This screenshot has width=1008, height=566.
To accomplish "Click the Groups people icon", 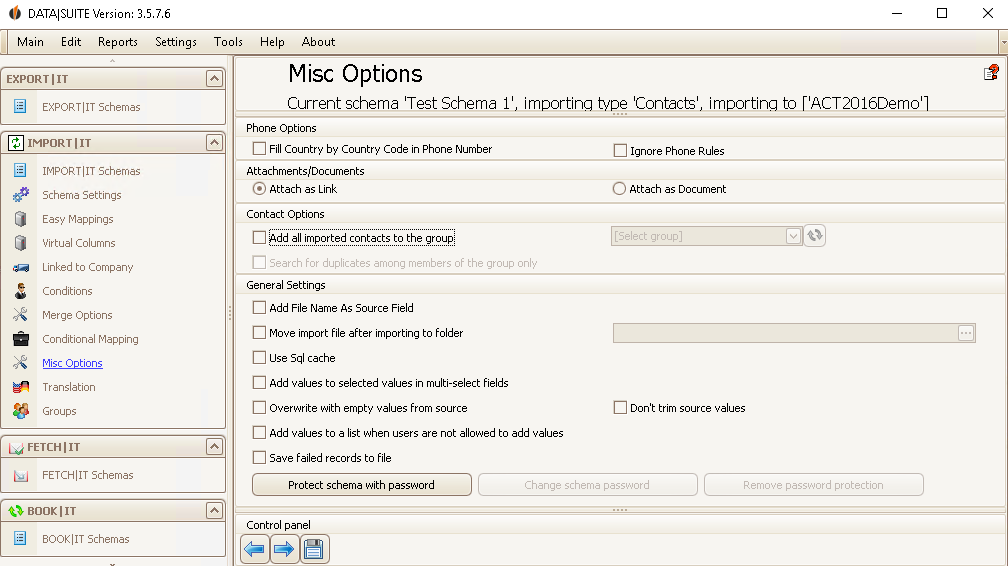I will (21, 410).
